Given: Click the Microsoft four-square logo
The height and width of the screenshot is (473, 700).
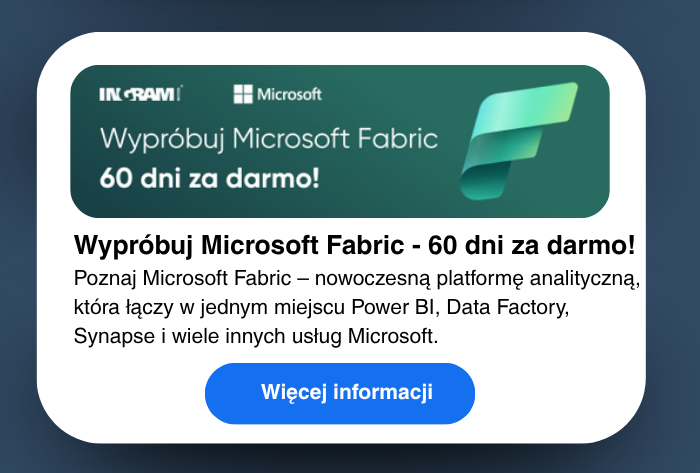Looking at the screenshot, I should click(242, 94).
